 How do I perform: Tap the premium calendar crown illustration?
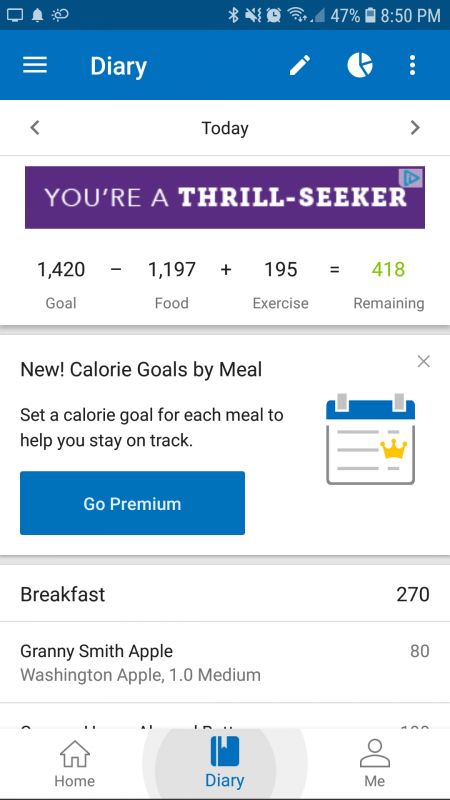(370, 439)
